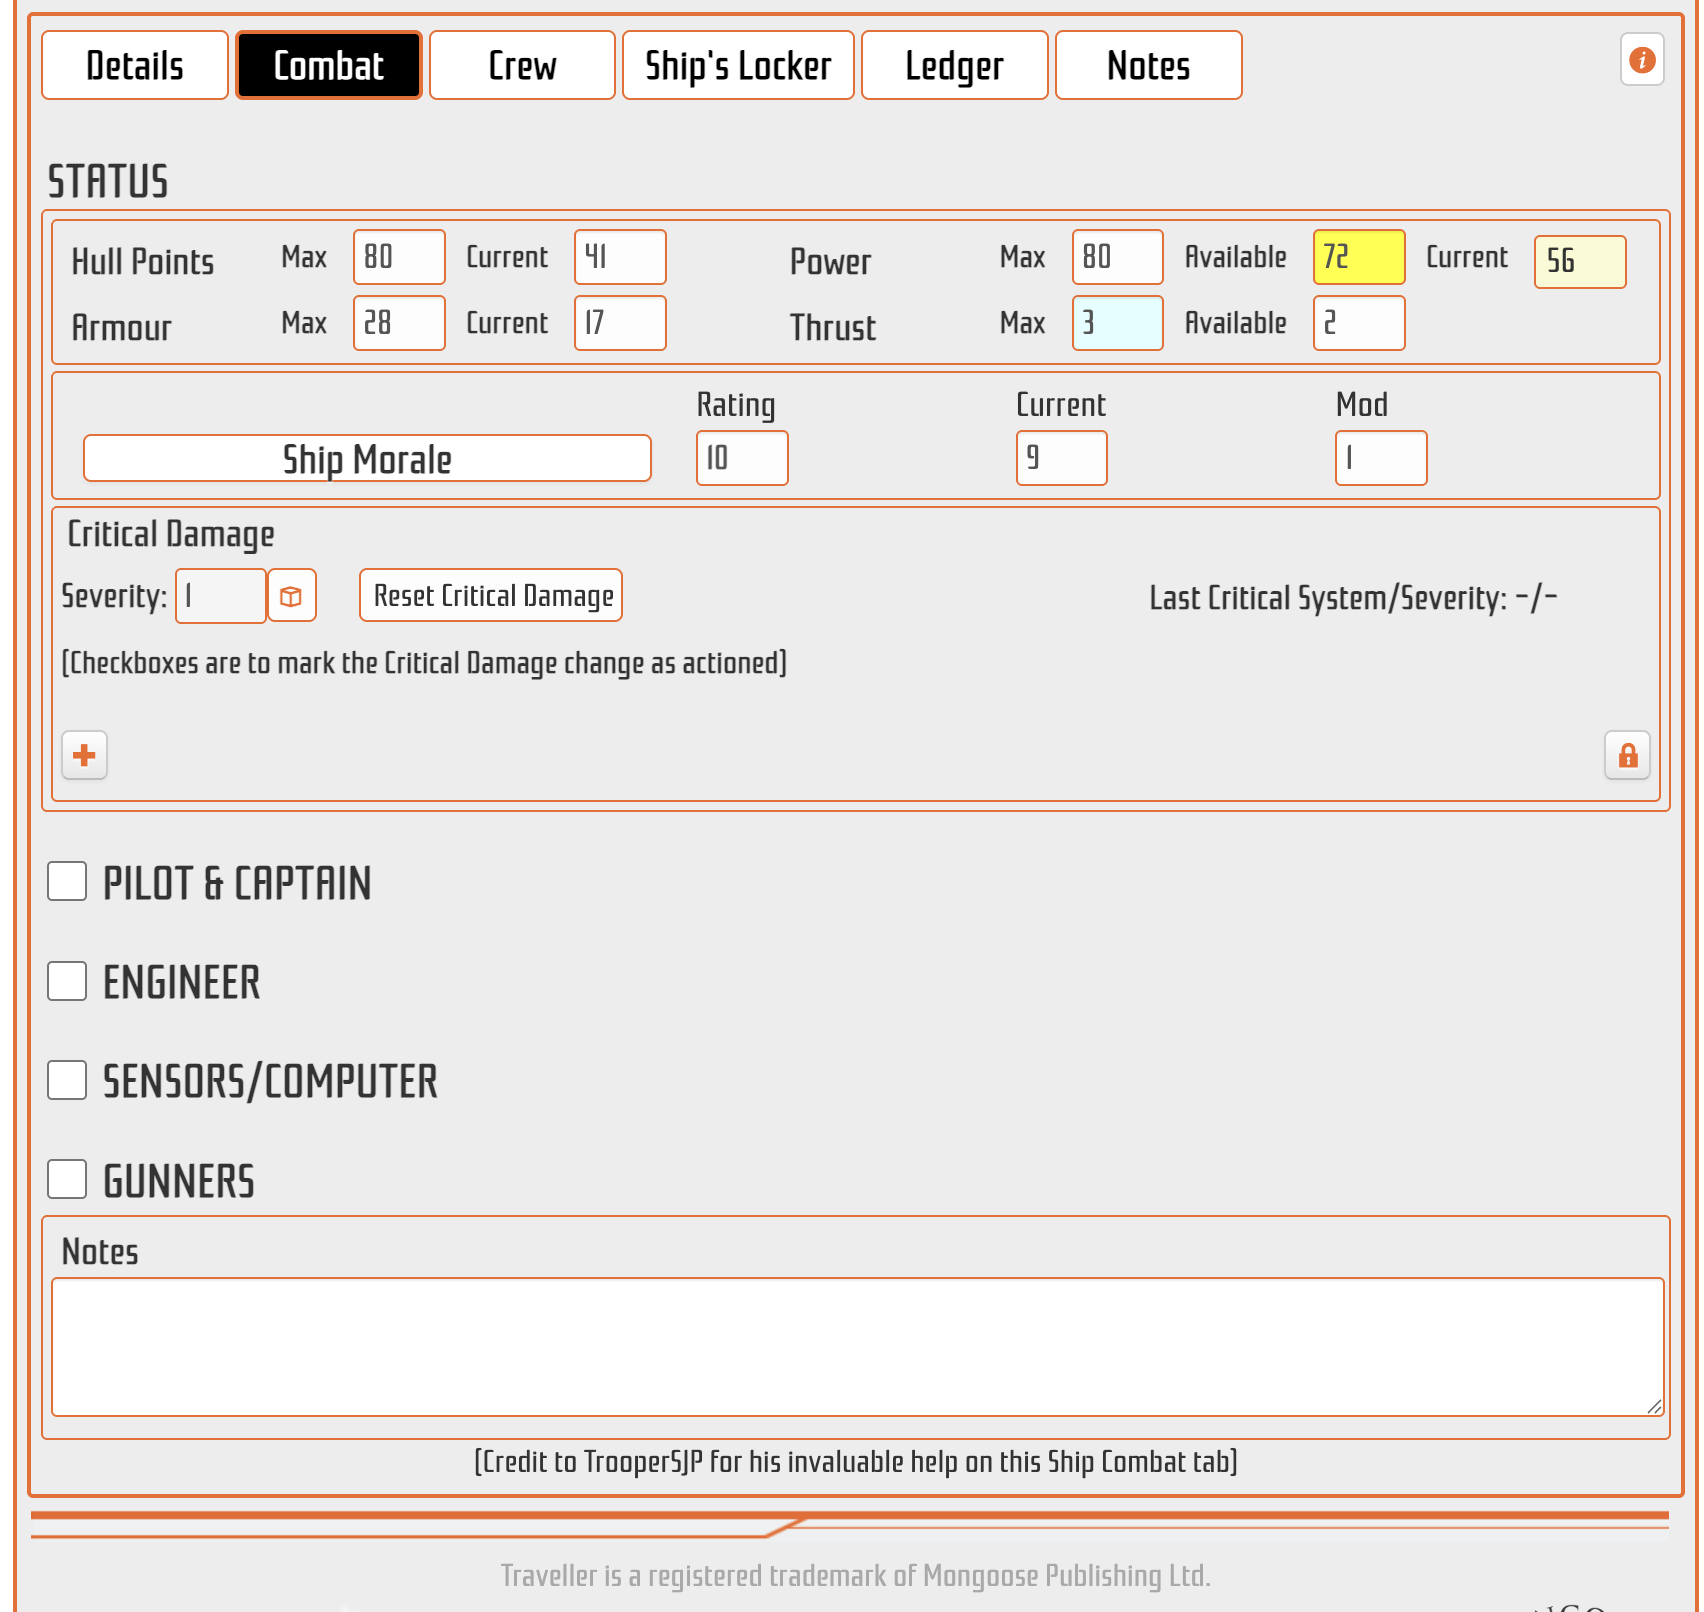Screen dimensions: 1704x1612
Task: Toggle the Engineer section checkbox
Action: pos(67,981)
